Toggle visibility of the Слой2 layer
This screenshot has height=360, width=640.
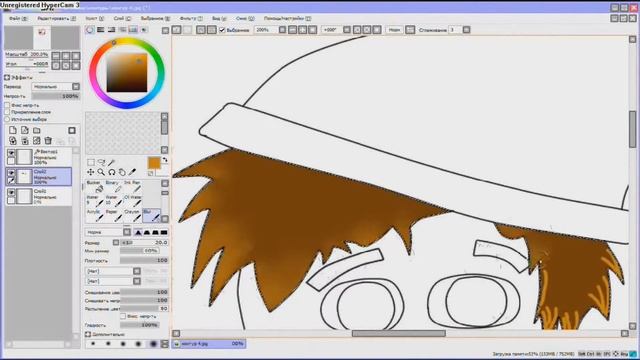pos(11,173)
